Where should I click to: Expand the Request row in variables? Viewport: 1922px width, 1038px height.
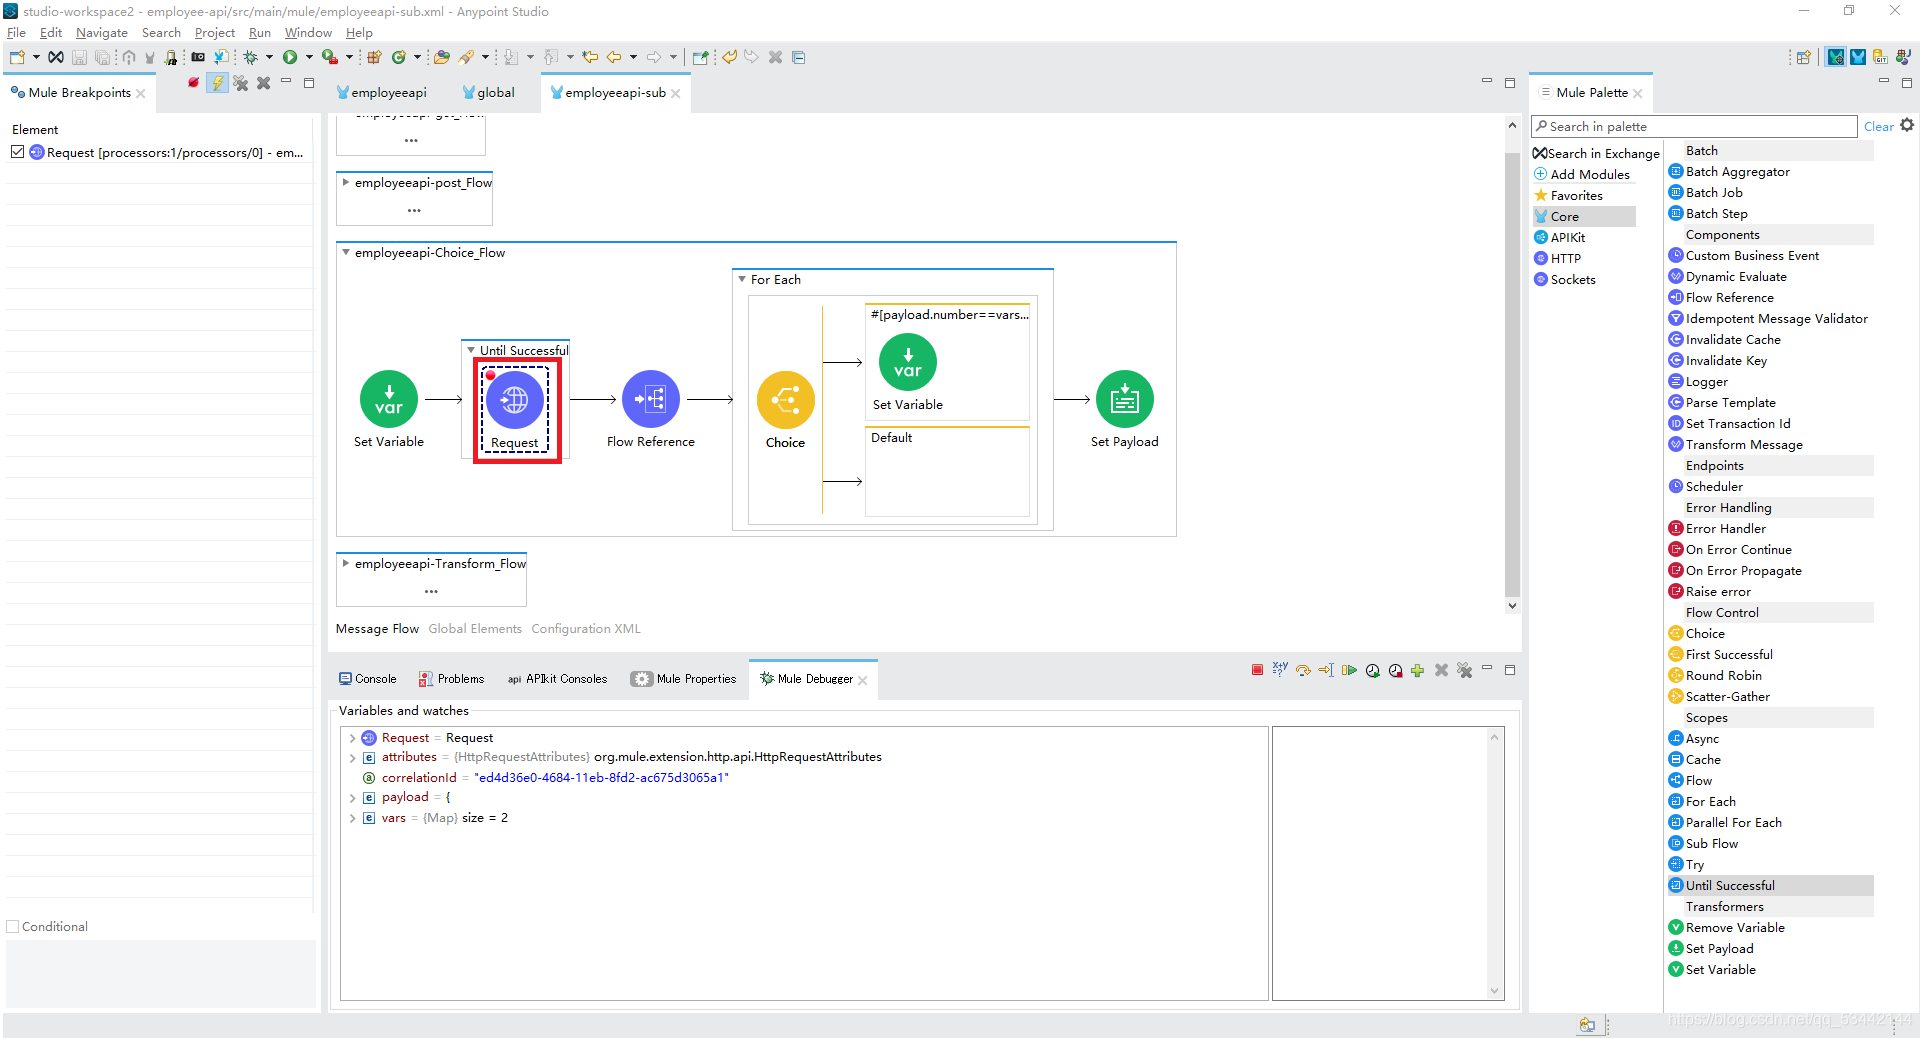point(353,738)
